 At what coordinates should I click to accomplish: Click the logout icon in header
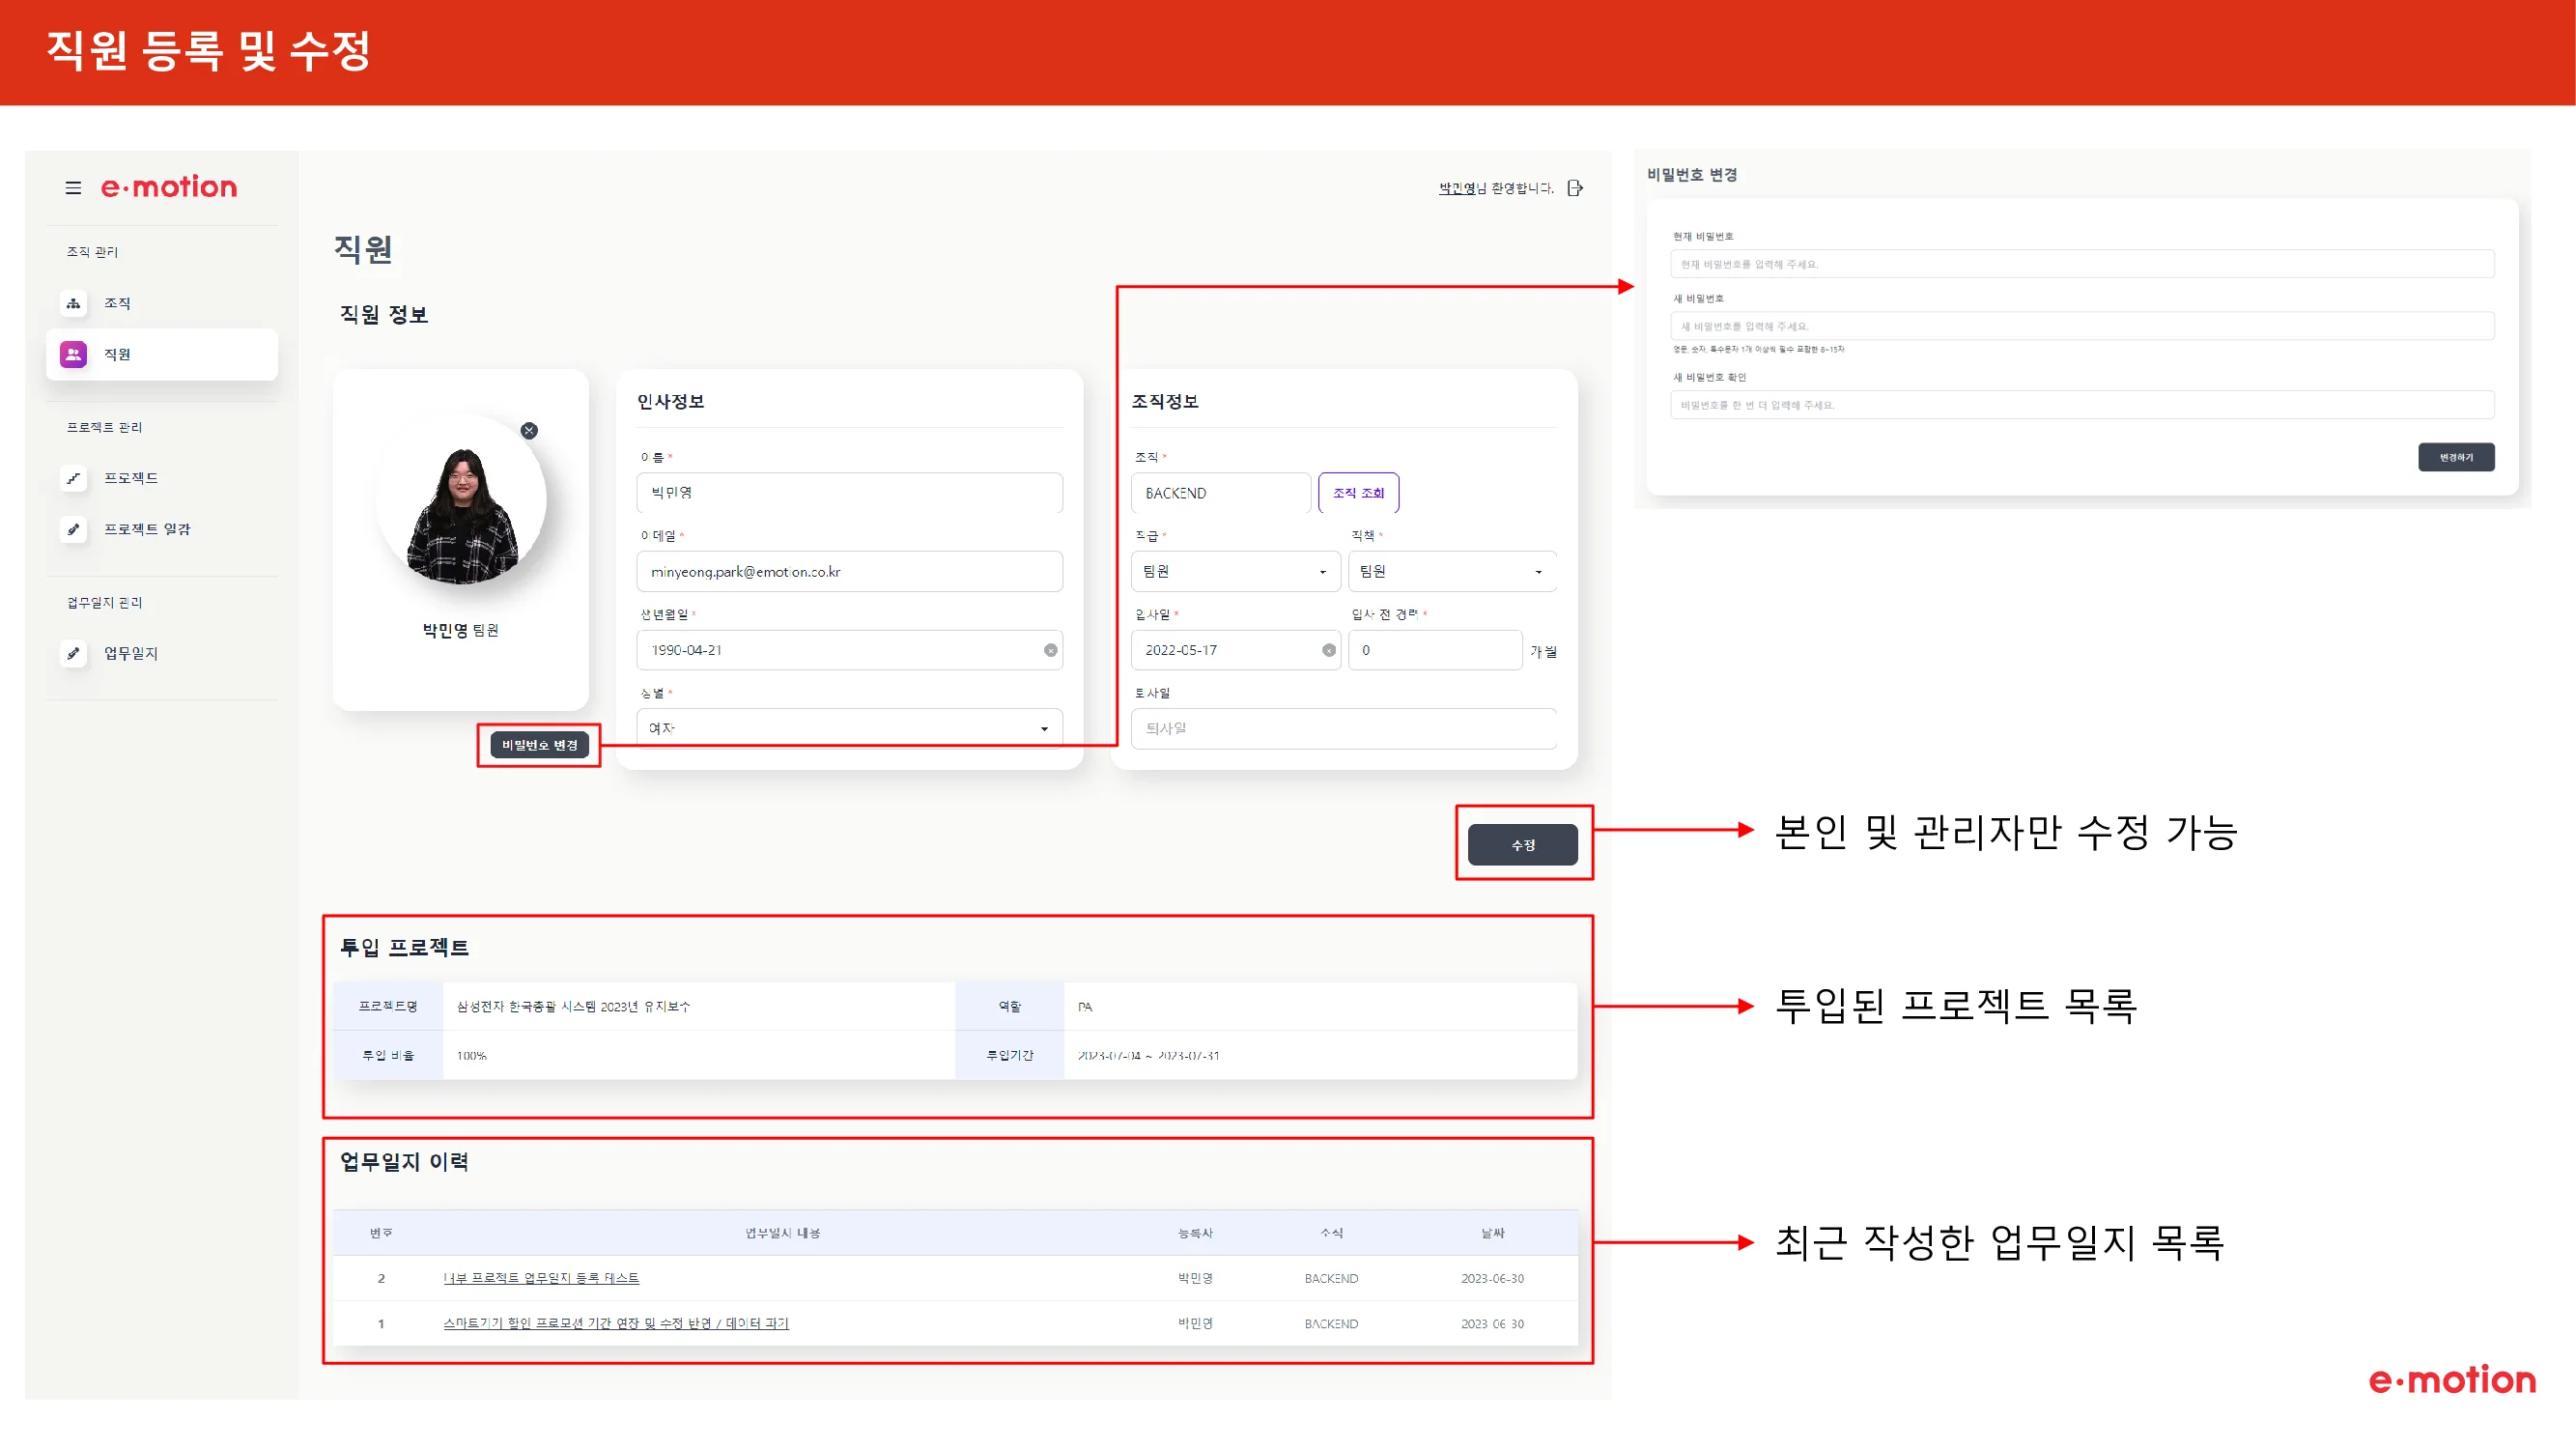[1575, 188]
